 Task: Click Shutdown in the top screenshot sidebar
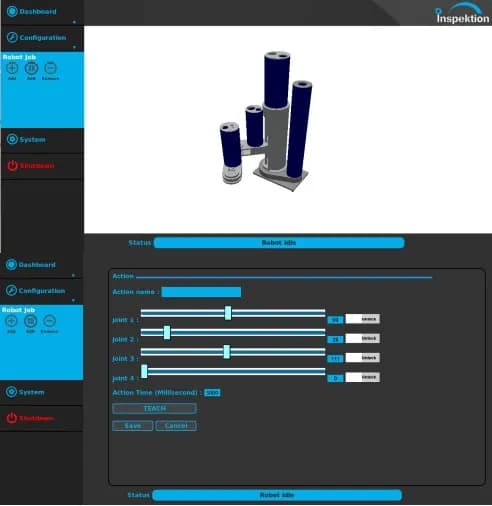coord(31,165)
